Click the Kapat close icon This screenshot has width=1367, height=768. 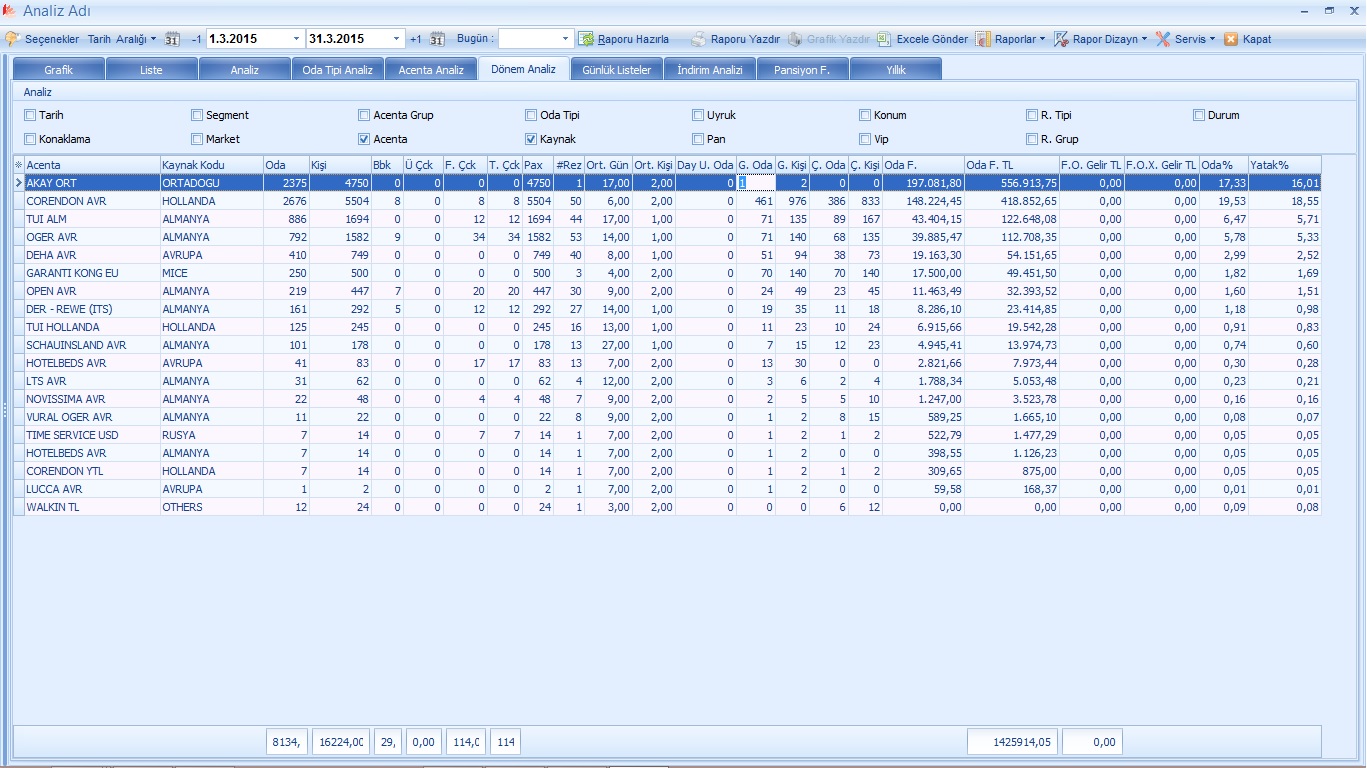click(1231, 39)
